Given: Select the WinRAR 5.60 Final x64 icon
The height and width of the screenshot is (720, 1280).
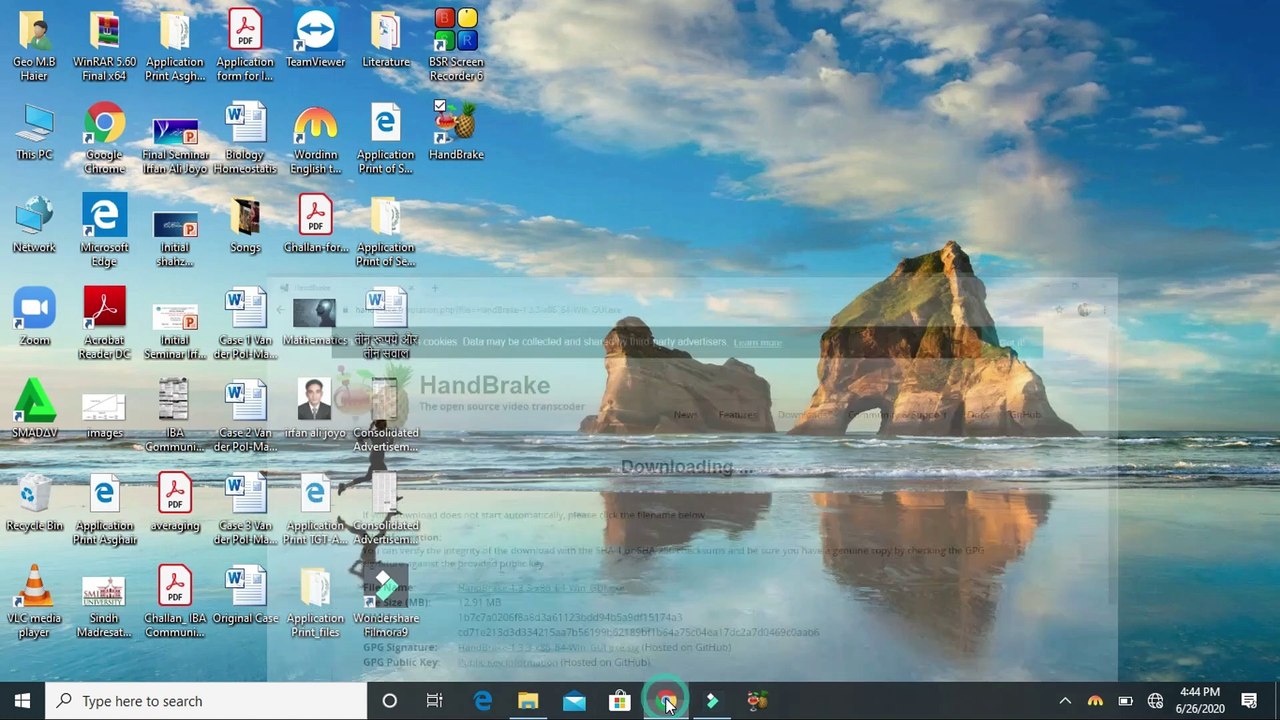Looking at the screenshot, I should click(x=104, y=46).
